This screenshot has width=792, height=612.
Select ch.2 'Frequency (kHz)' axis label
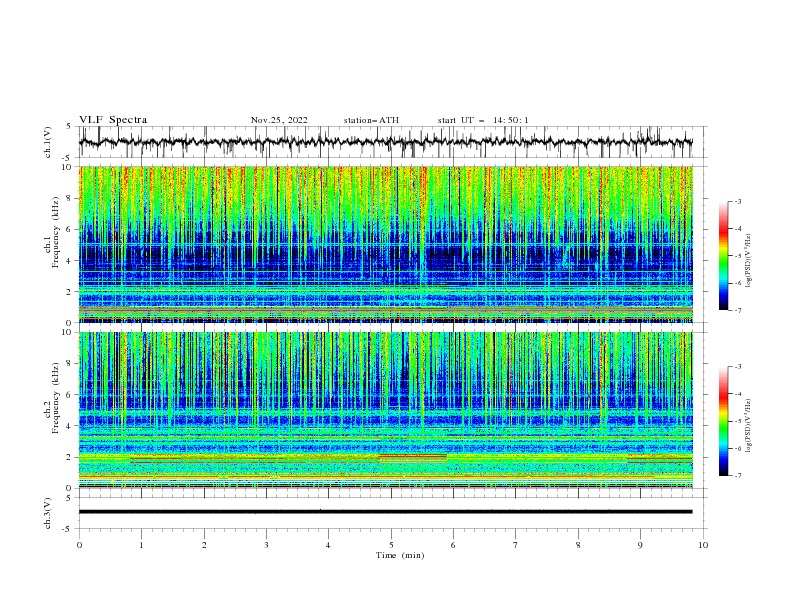coord(55,398)
